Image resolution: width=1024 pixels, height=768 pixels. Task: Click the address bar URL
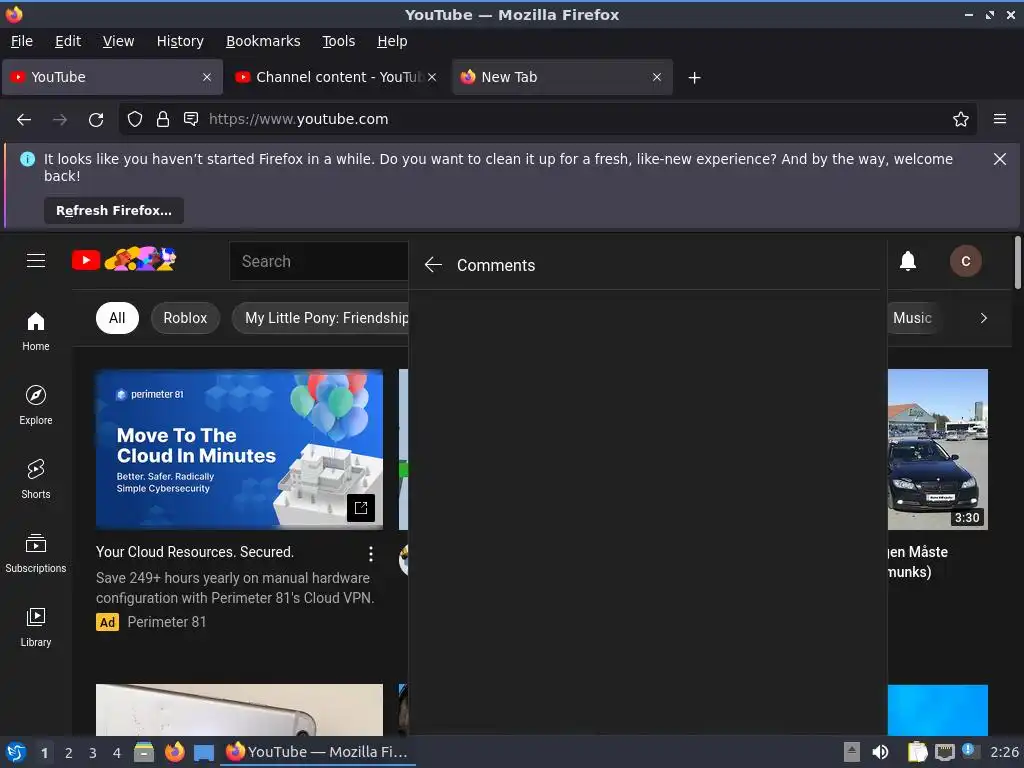[x=298, y=119]
